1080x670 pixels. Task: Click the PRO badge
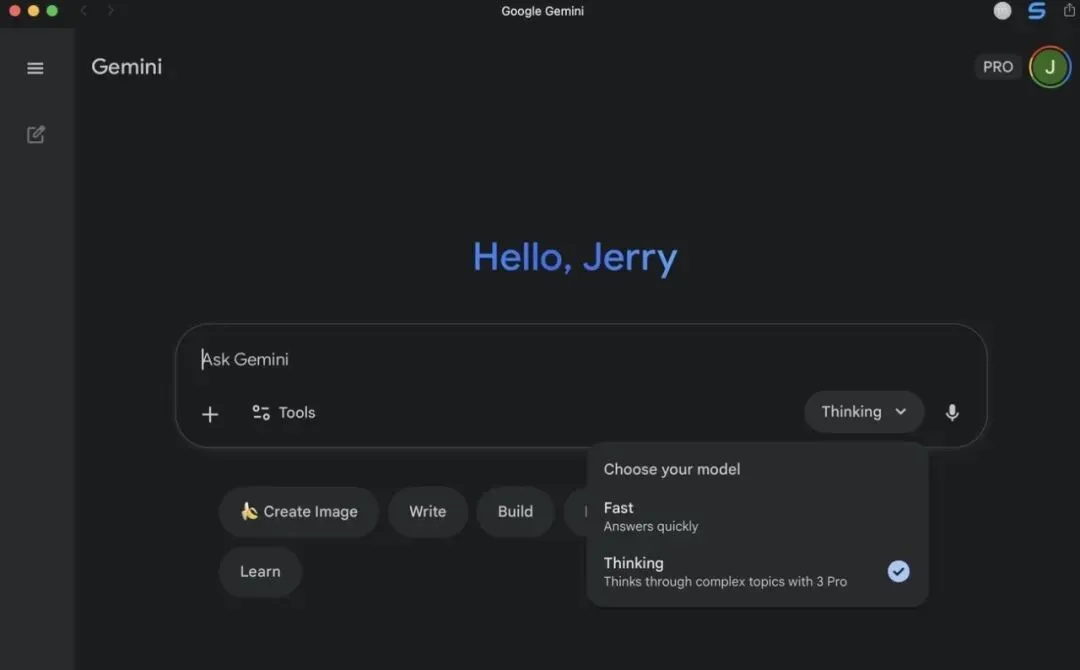997,67
